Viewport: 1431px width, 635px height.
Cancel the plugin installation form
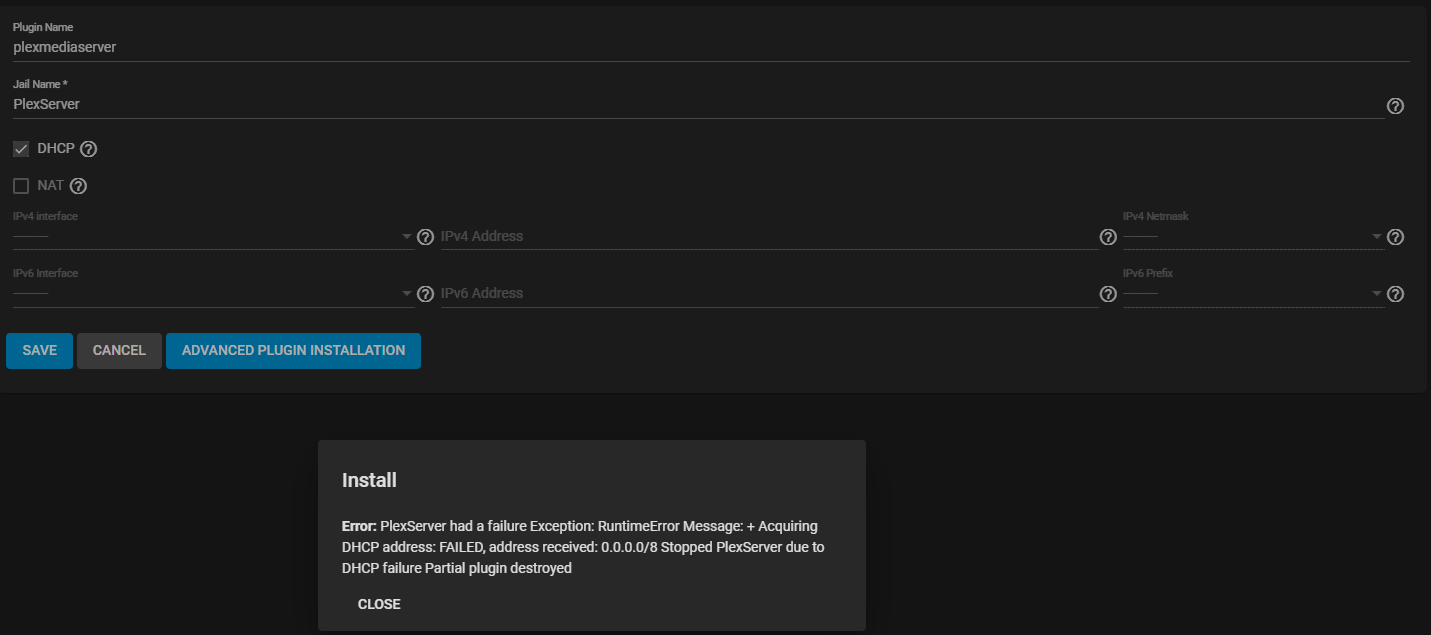click(x=119, y=351)
